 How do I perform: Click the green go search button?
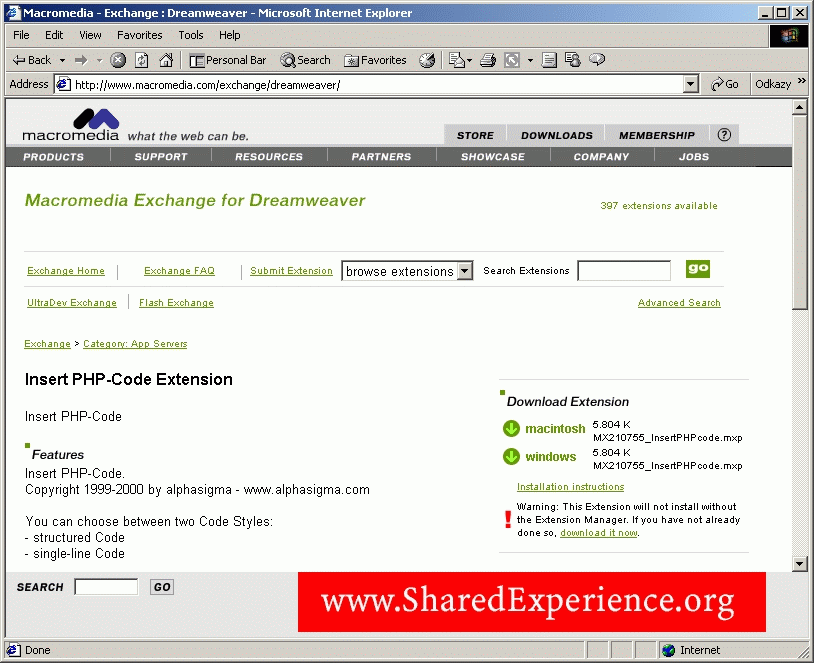[698, 269]
